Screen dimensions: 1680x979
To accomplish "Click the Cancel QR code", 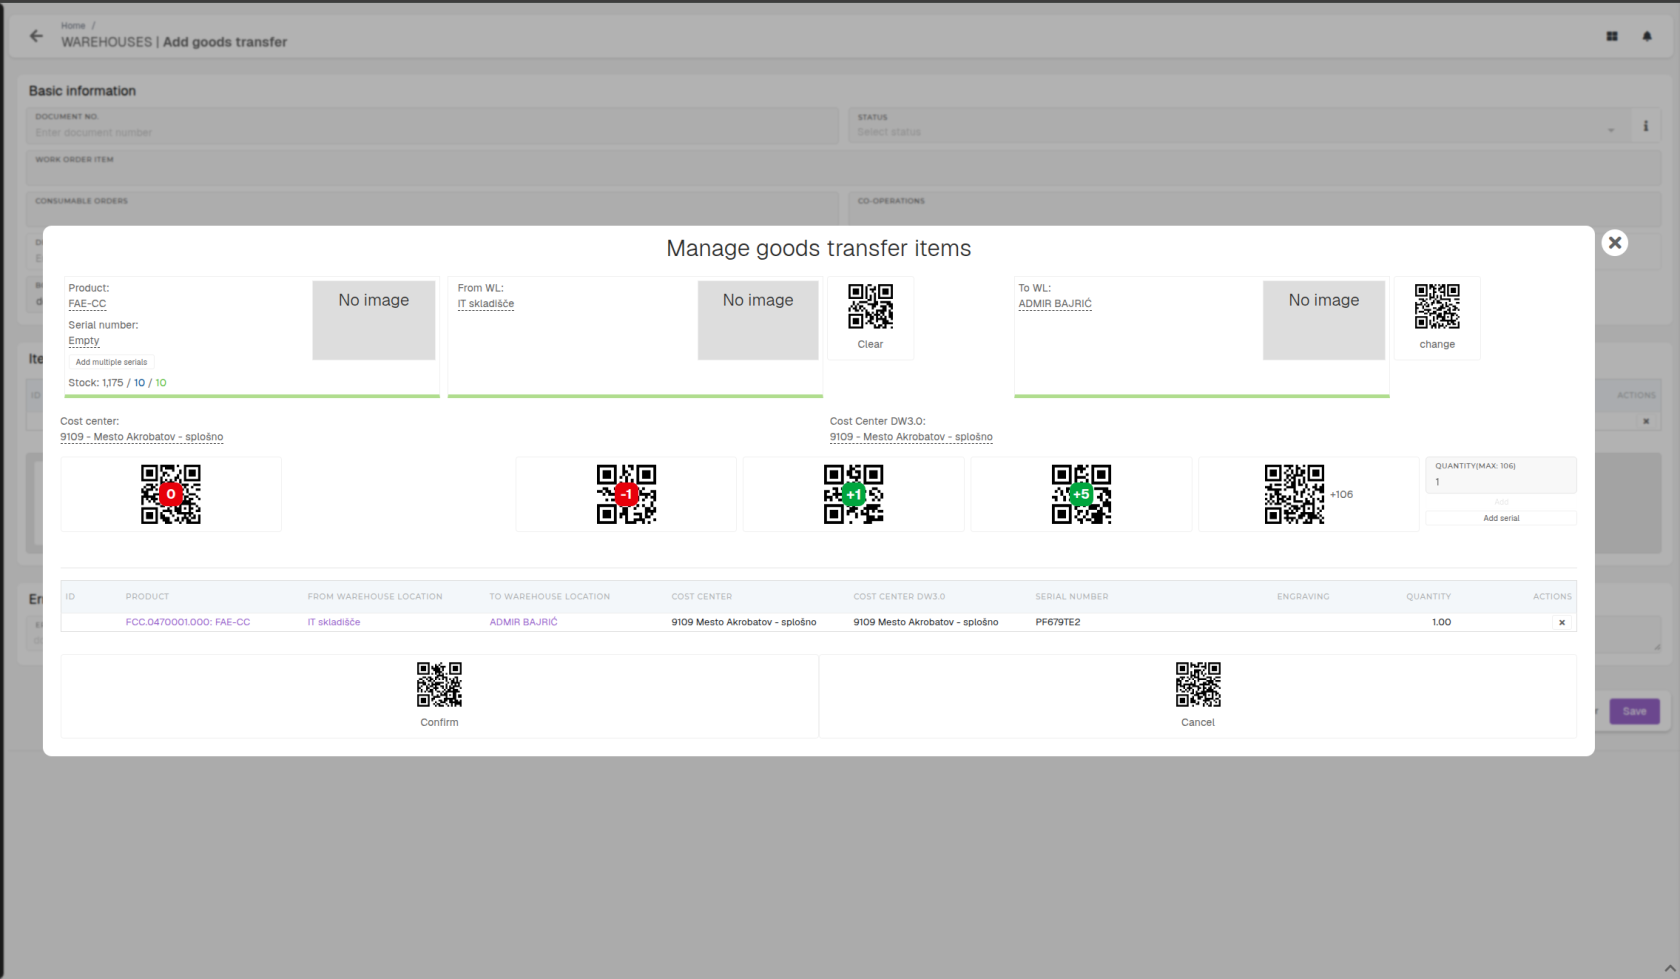I will [1198, 684].
